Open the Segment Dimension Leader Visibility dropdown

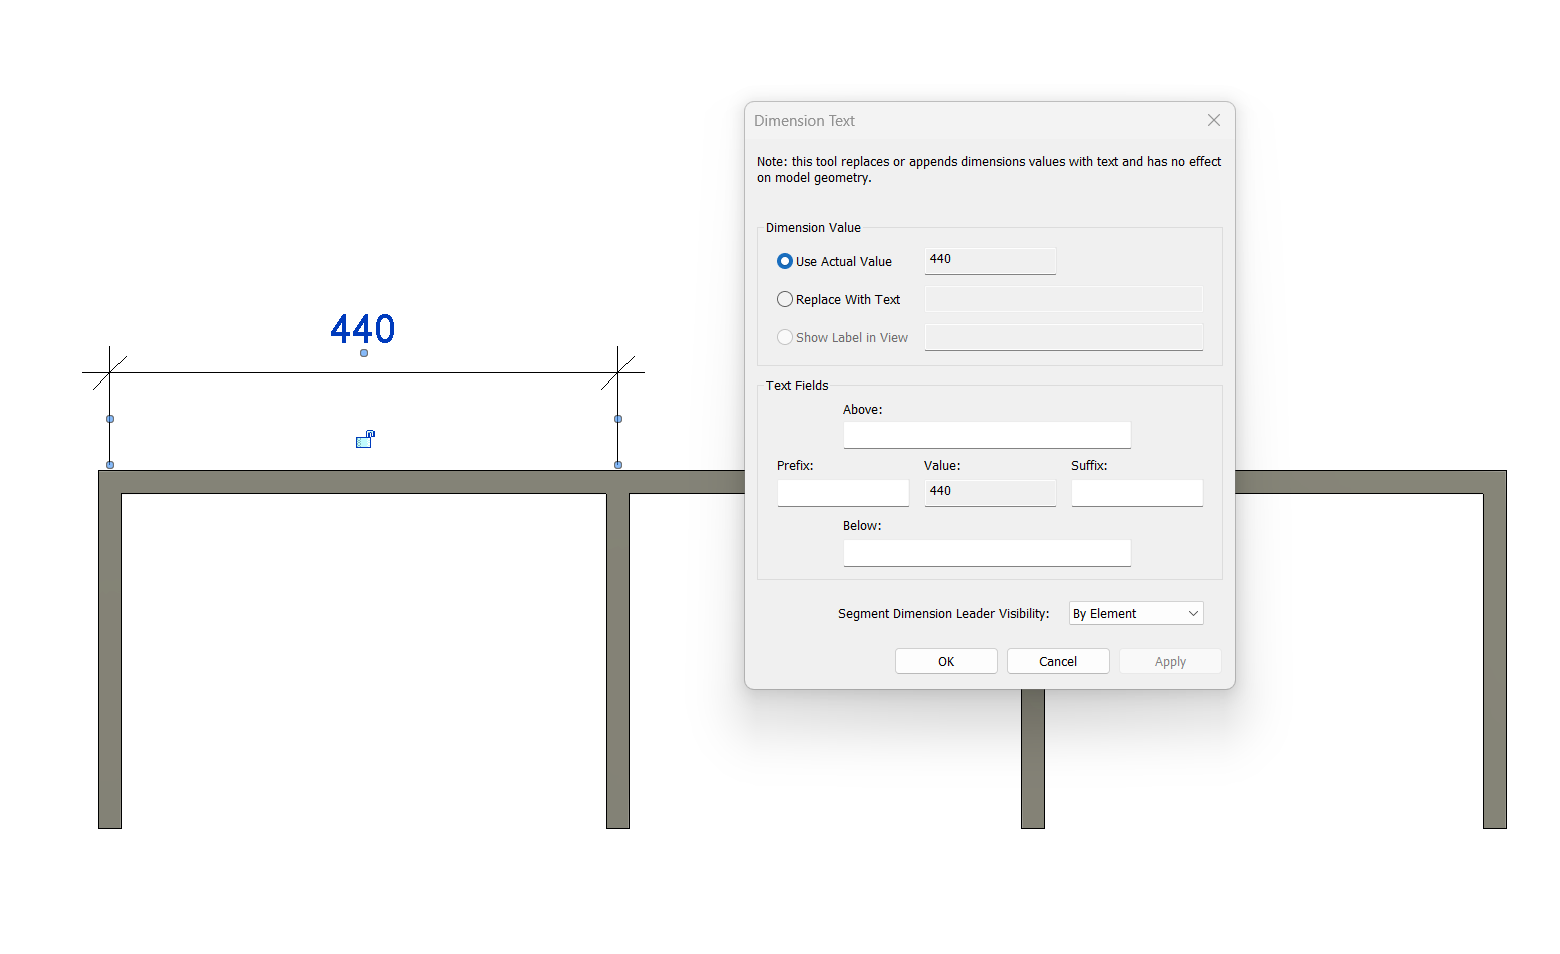pyautogui.click(x=1136, y=613)
